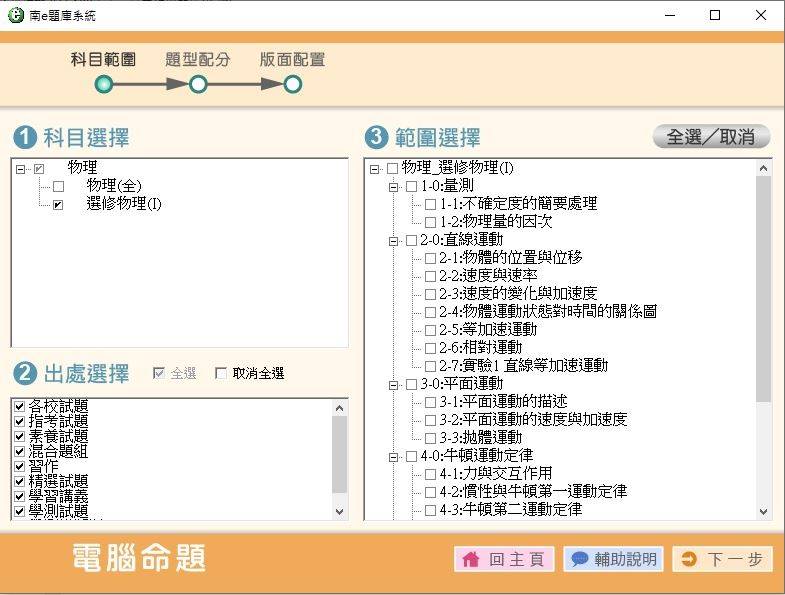This screenshot has height=595, width=785.
Task: Uncheck 各校試題 source
Action: coord(20,406)
